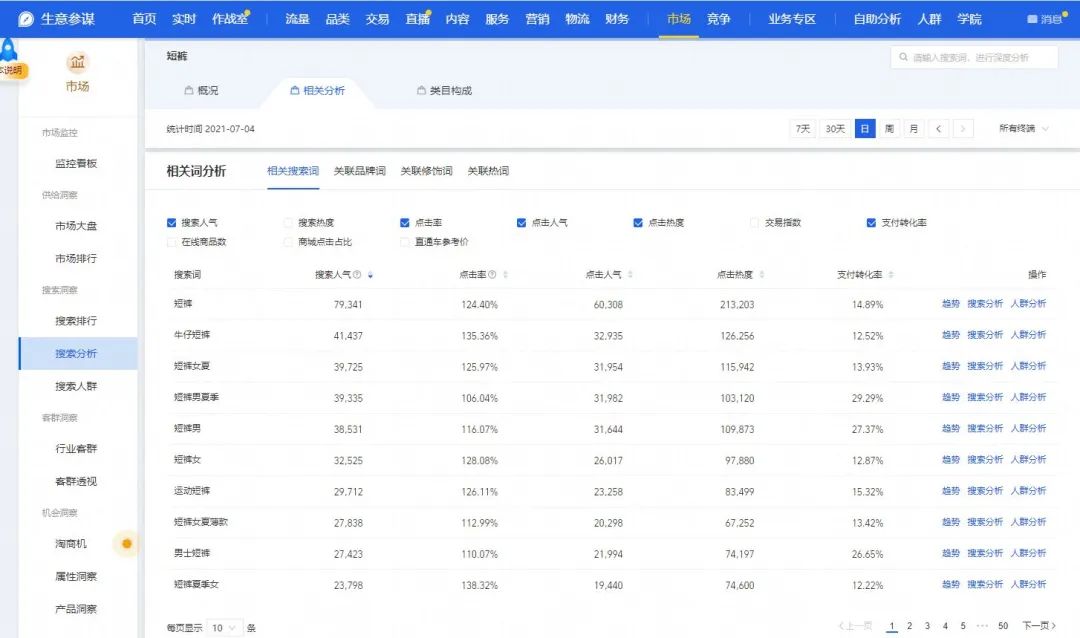Click the magnifier icon in the keyword search box
The image size is (1080, 638).
pyautogui.click(x=905, y=57)
